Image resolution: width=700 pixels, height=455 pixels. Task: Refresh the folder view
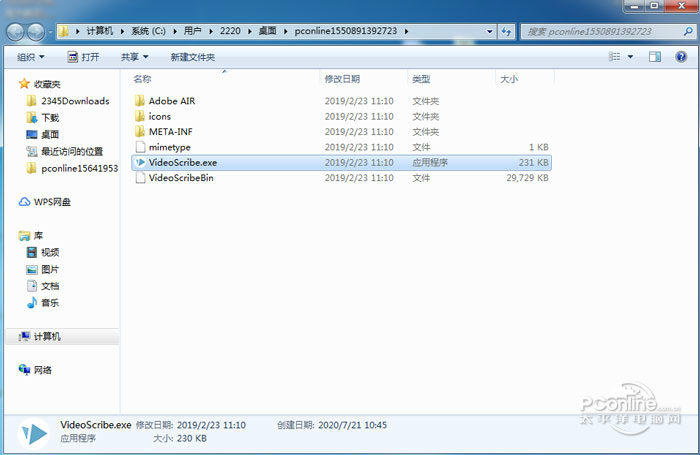coord(506,31)
